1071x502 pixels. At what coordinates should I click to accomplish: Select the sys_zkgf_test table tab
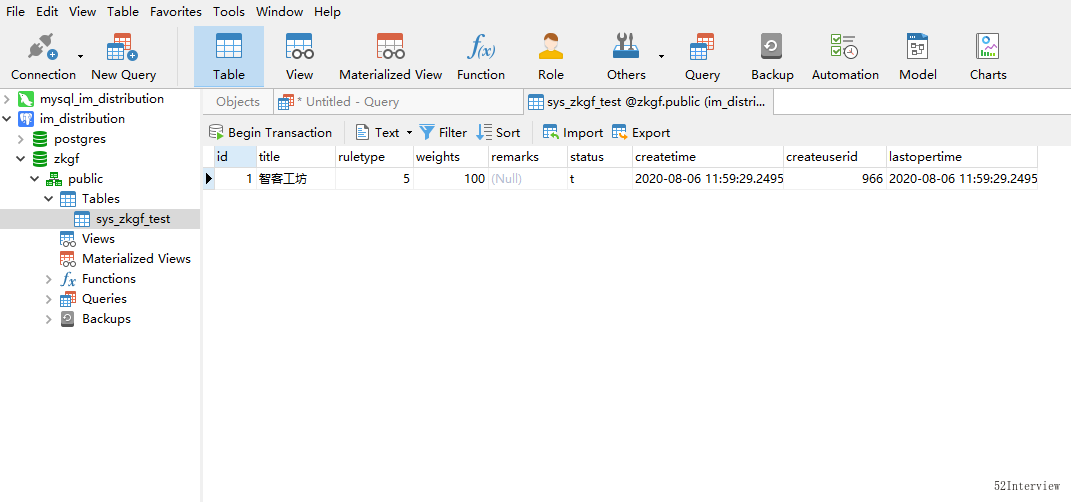[648, 102]
